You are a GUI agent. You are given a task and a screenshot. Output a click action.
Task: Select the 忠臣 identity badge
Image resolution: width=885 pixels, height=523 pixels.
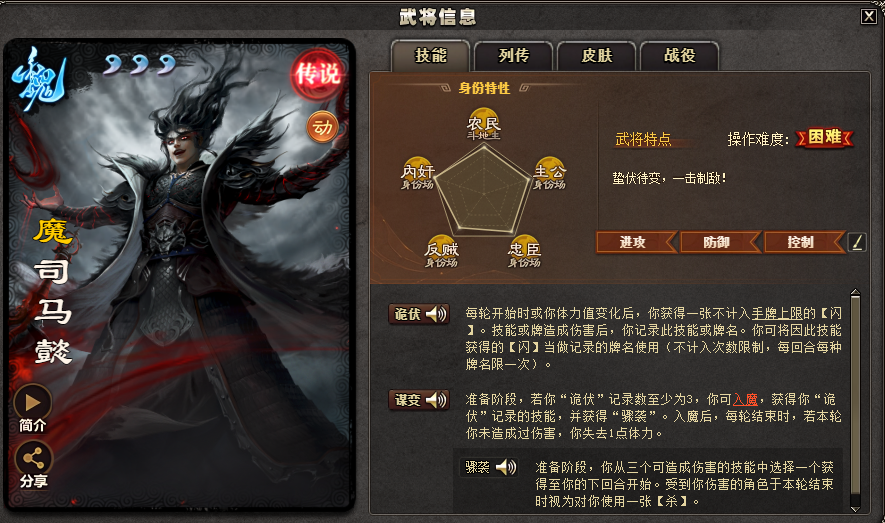point(524,251)
